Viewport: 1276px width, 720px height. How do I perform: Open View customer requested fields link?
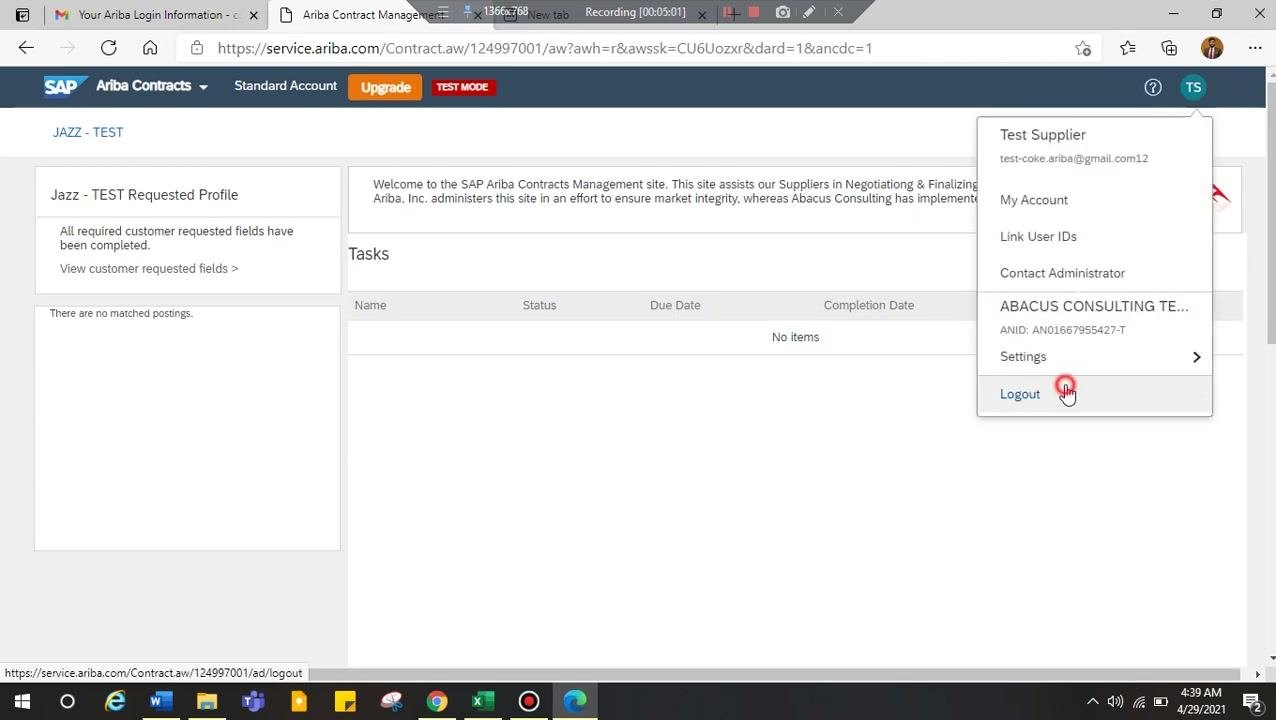coord(149,268)
